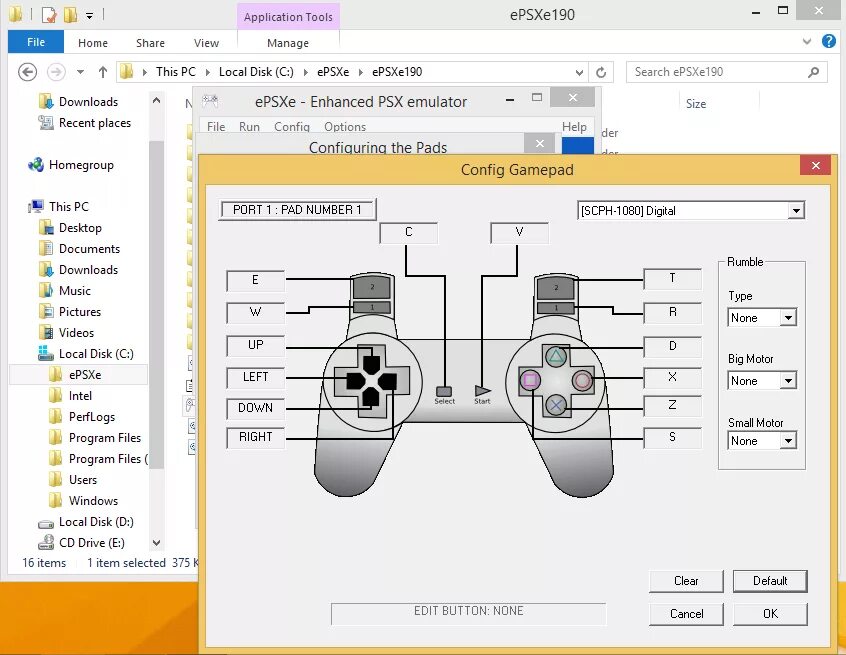Click the Recent places icon
The height and width of the screenshot is (655, 846).
click(46, 123)
